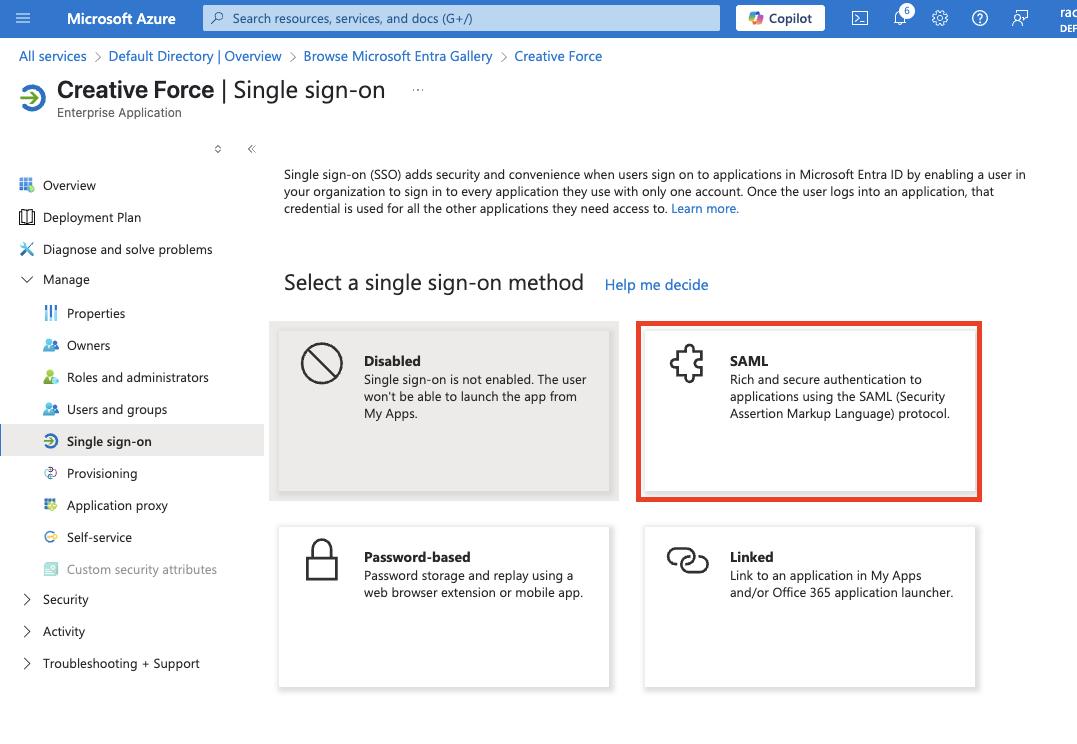Click the Copilot button
The height and width of the screenshot is (744, 1077).
point(780,19)
